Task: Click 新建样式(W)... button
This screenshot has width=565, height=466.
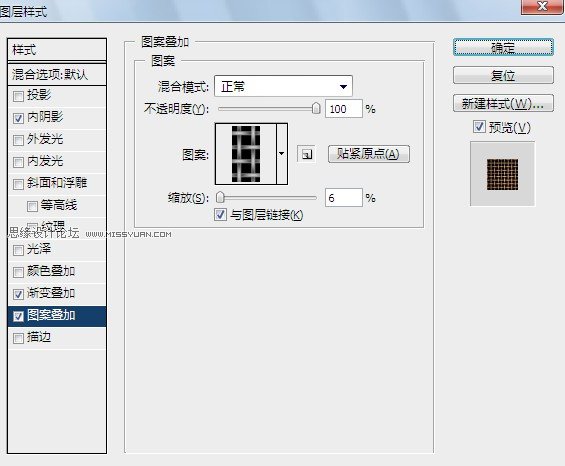Action: (503, 103)
